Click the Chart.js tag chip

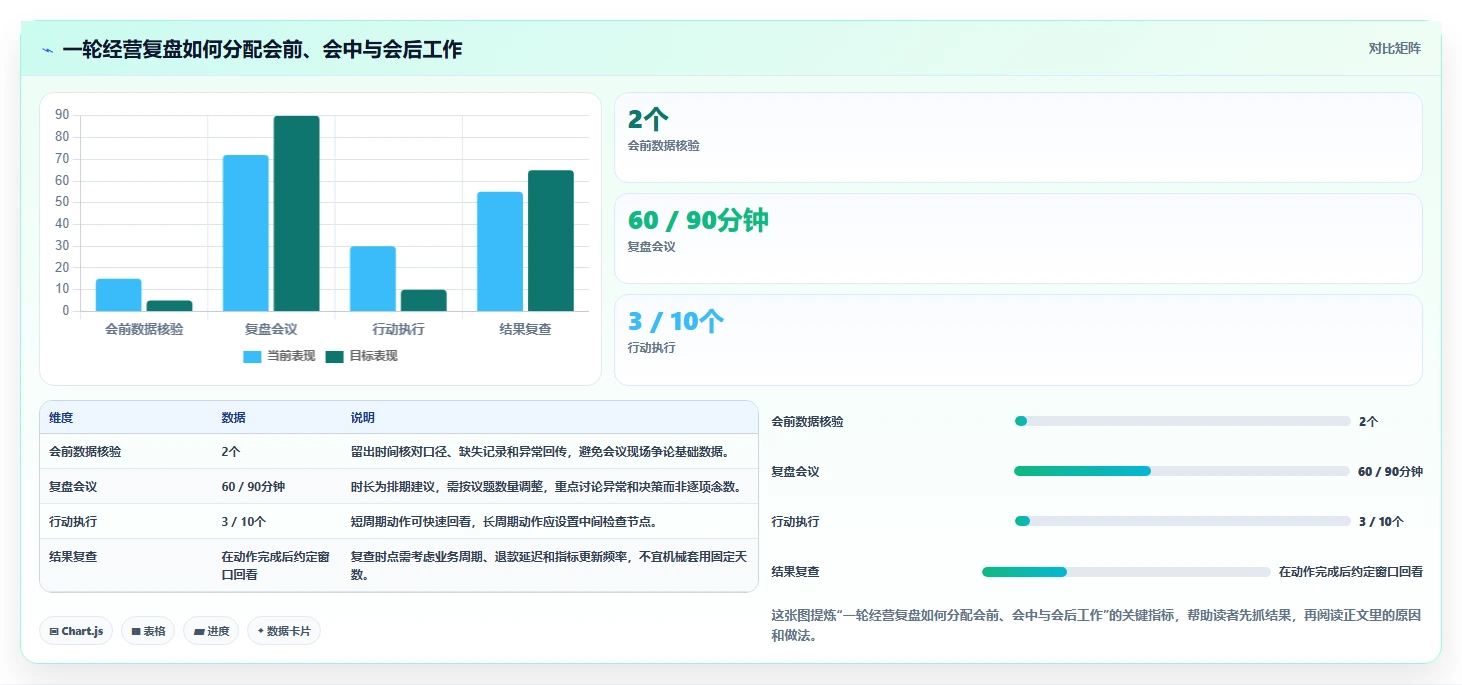76,631
